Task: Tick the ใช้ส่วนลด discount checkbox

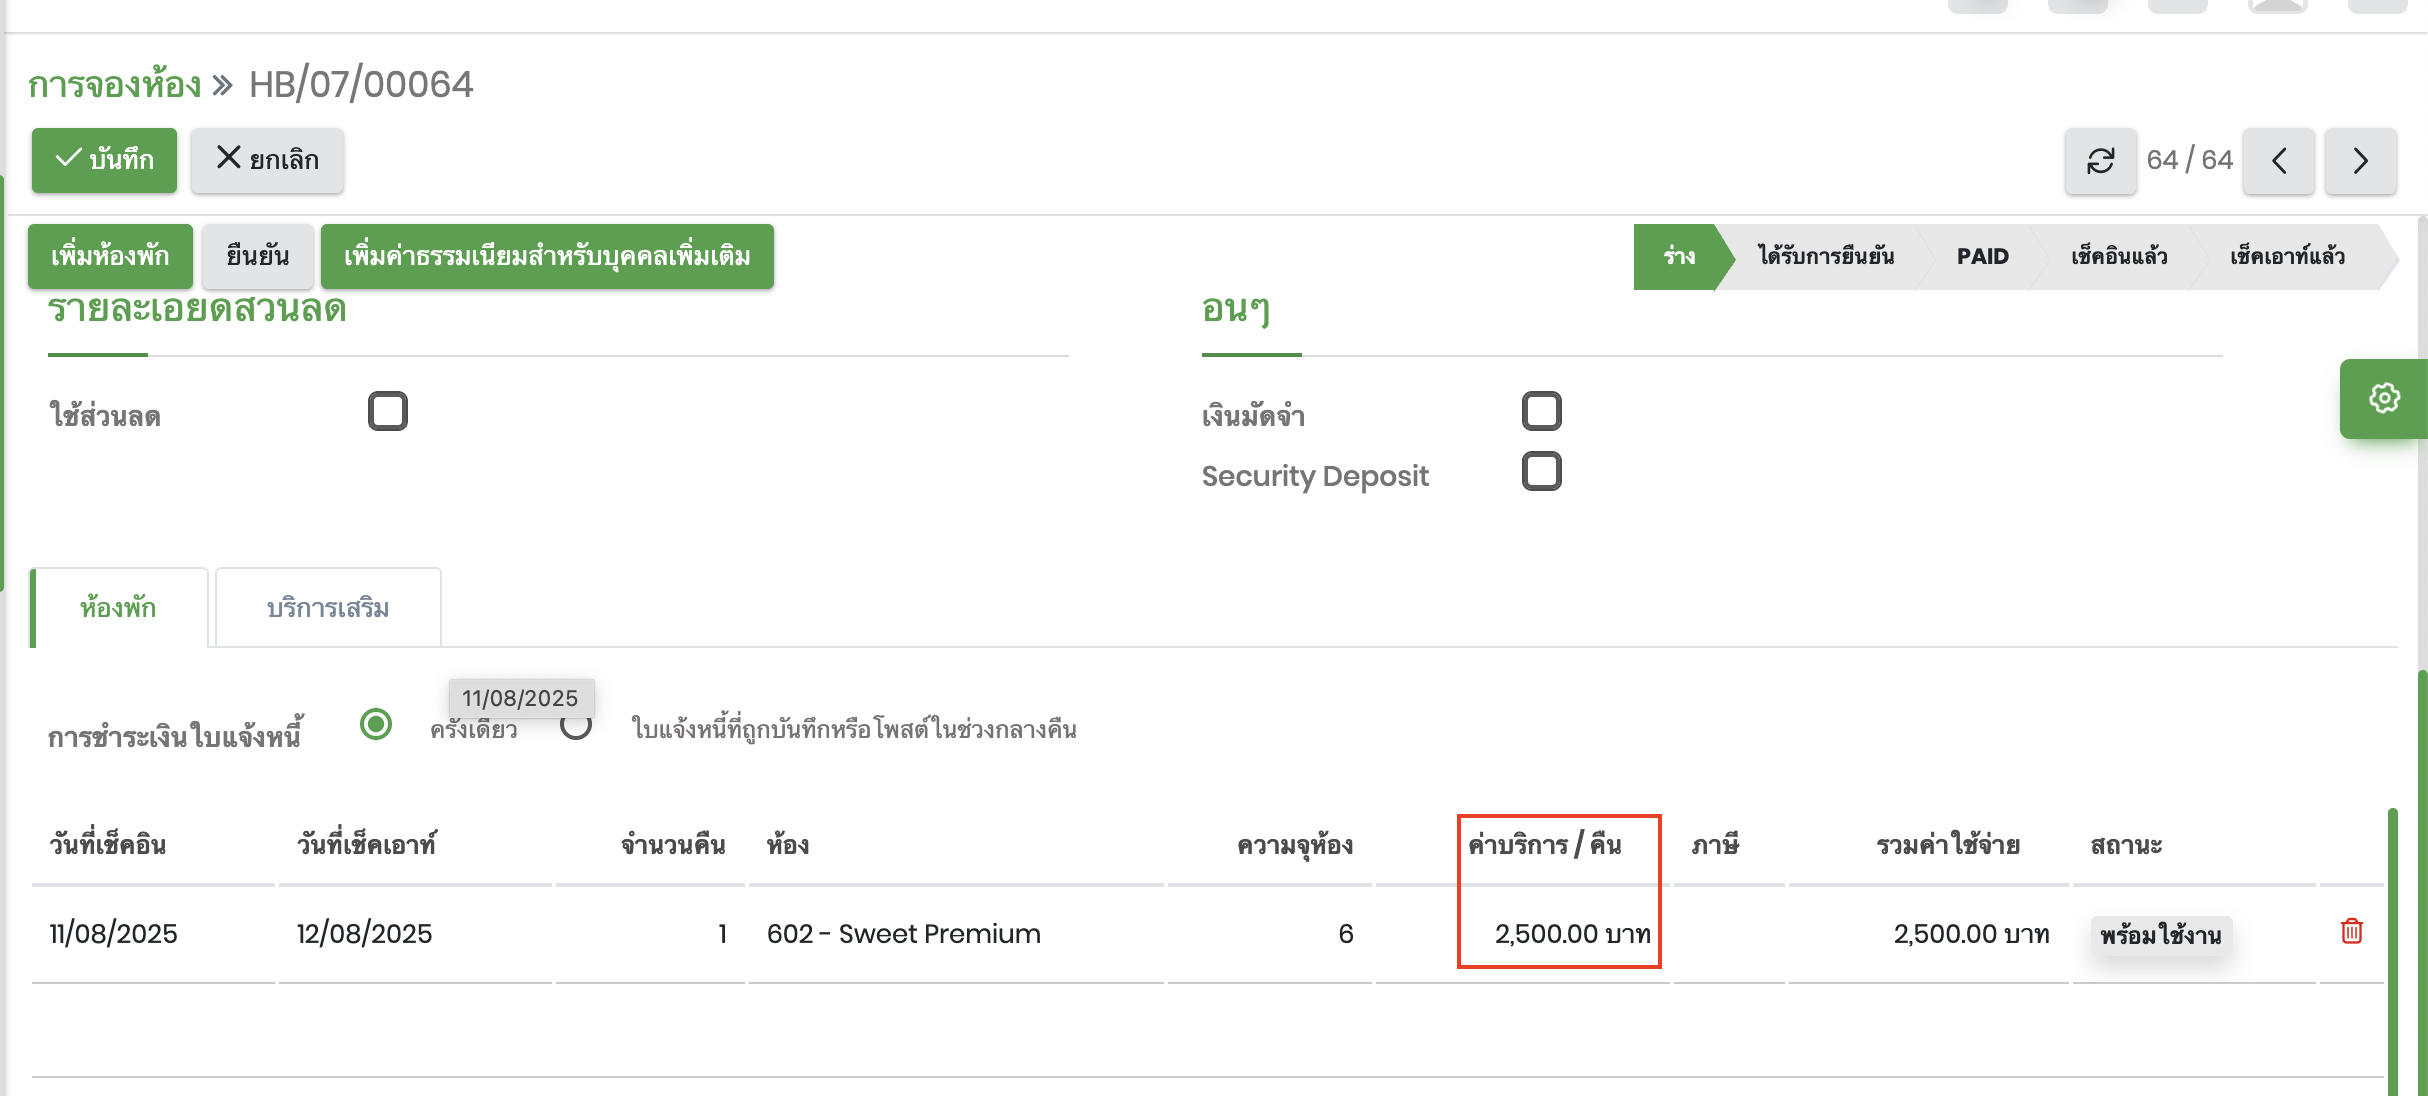Action: click(x=388, y=411)
